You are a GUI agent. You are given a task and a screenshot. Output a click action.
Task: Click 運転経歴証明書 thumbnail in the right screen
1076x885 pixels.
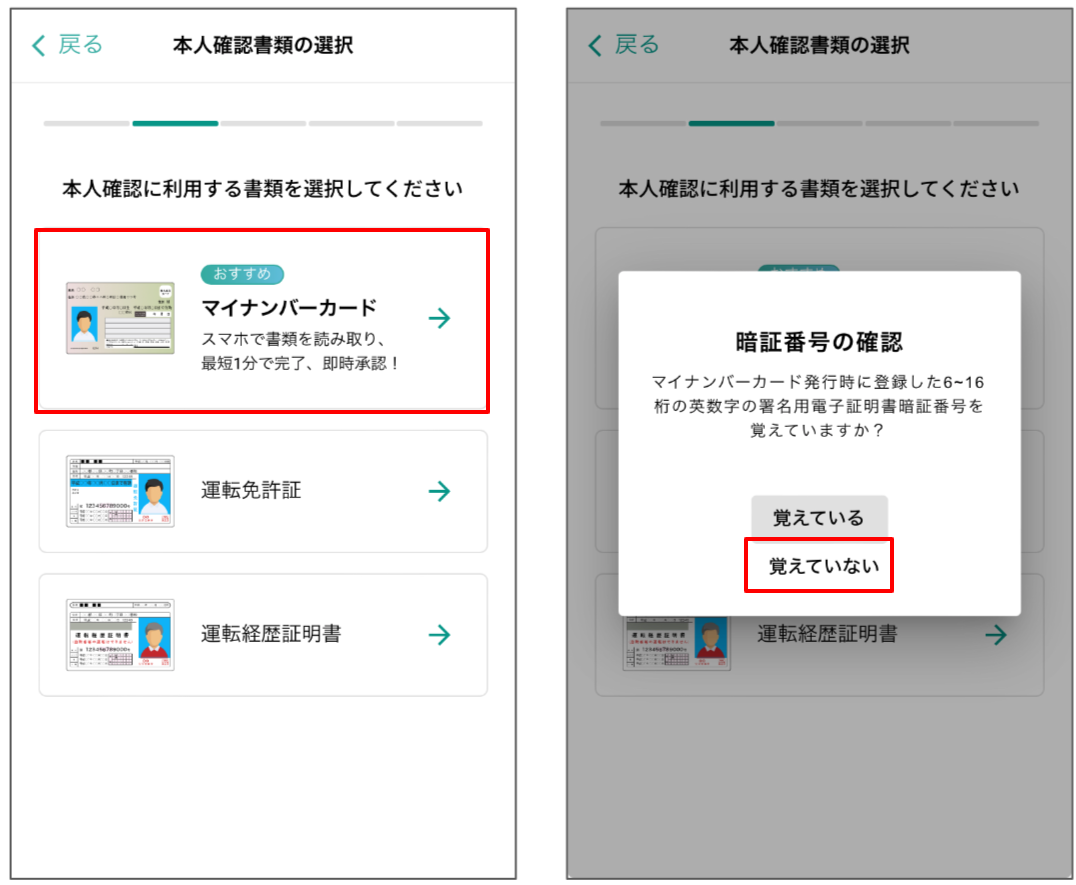pos(677,643)
